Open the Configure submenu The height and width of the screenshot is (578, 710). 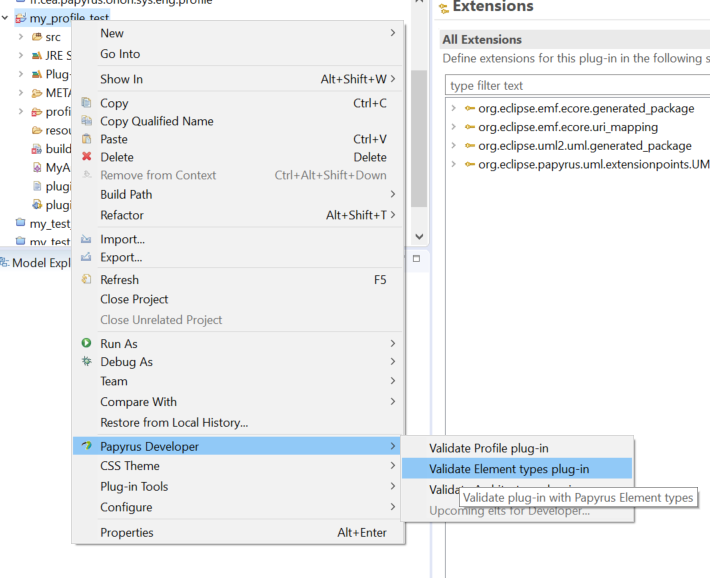pyautogui.click(x=238, y=507)
